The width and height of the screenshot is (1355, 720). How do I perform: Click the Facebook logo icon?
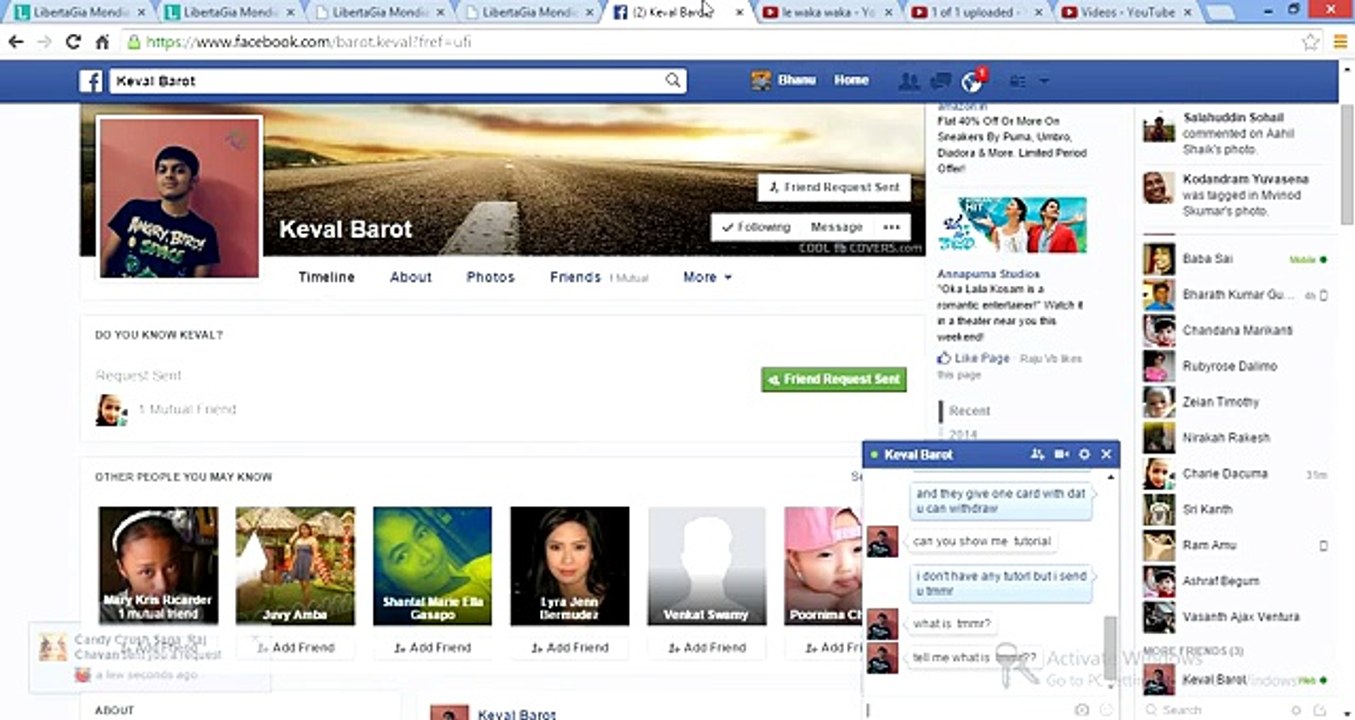[x=91, y=81]
